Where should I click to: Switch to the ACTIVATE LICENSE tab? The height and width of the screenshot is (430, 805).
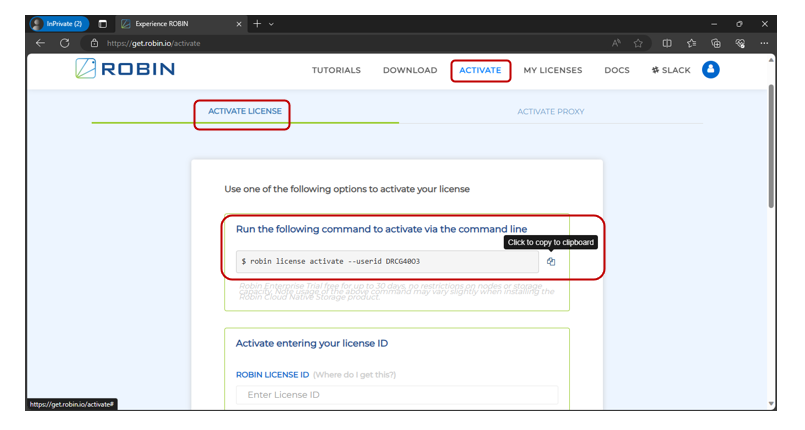[245, 111]
